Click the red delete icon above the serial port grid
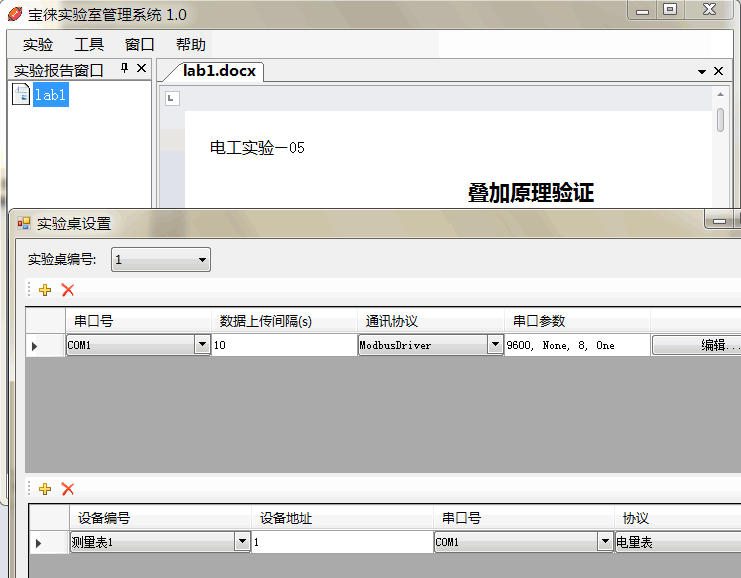Screen dimensions: 741x578 [68, 290]
